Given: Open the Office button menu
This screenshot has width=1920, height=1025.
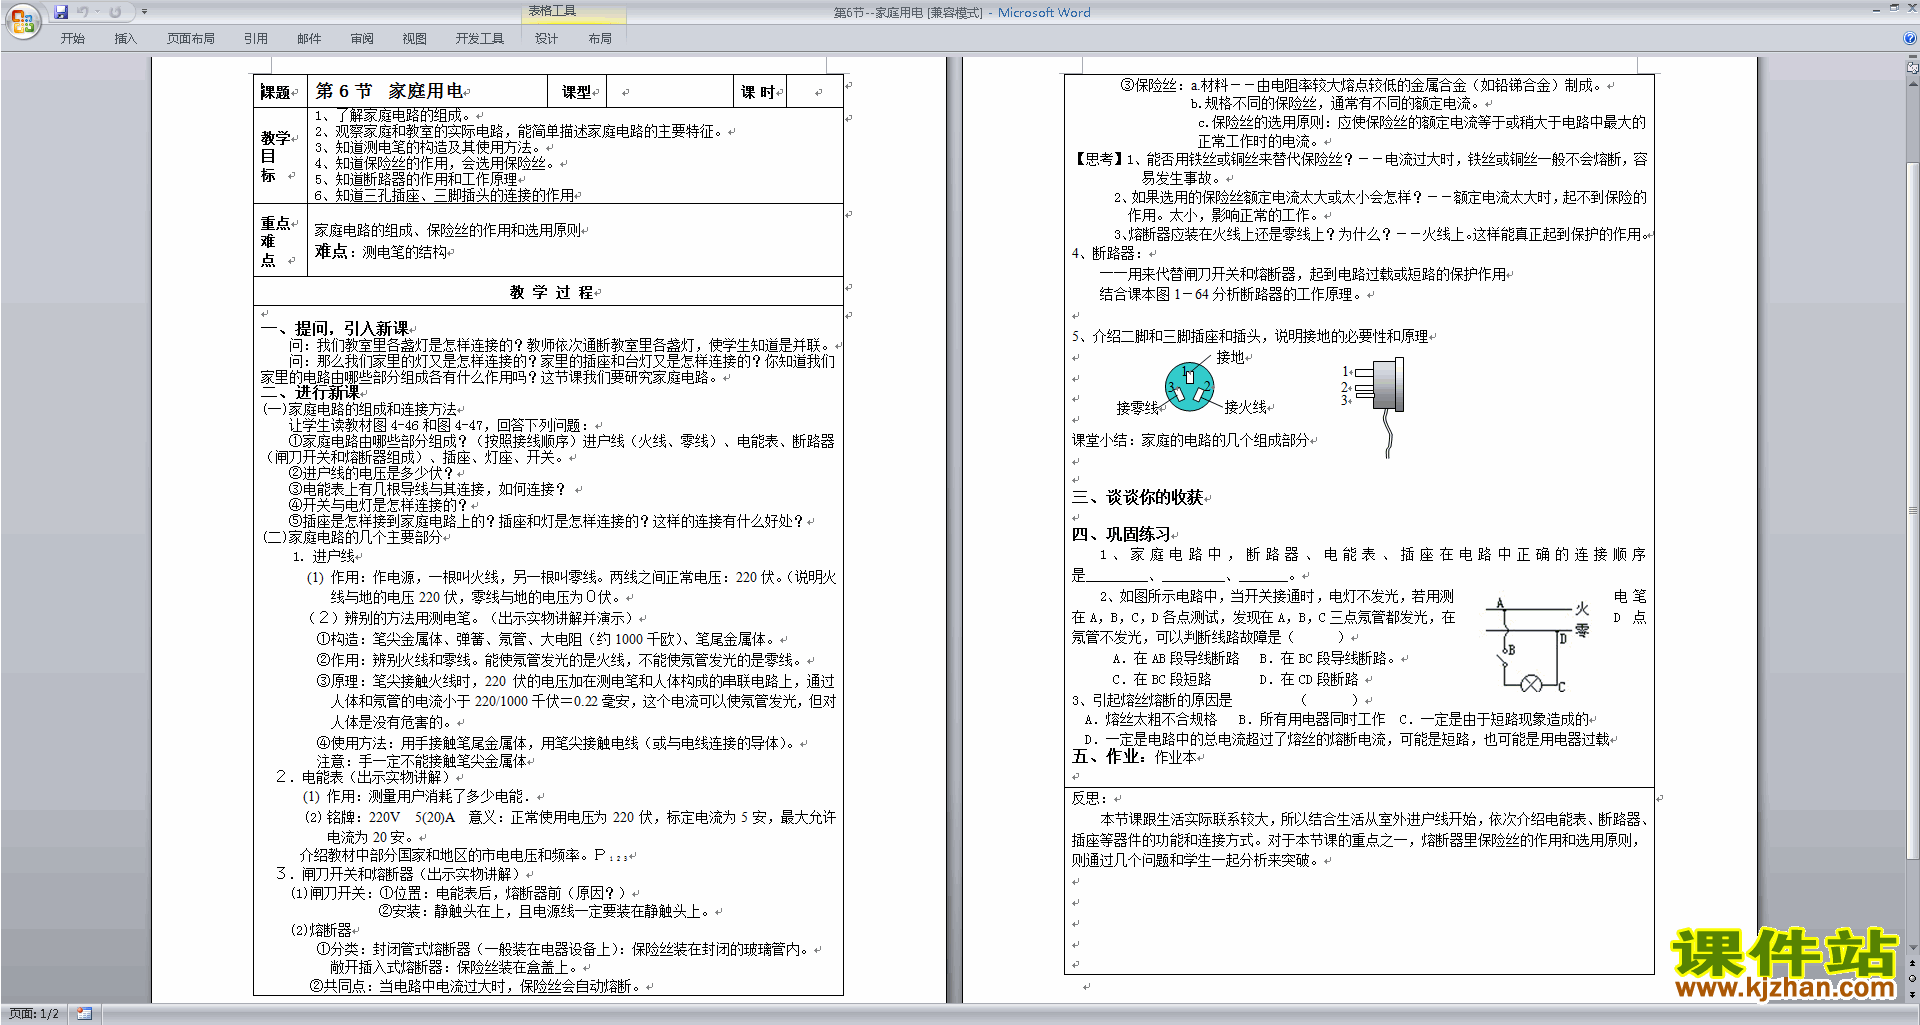Looking at the screenshot, I should 22,20.
